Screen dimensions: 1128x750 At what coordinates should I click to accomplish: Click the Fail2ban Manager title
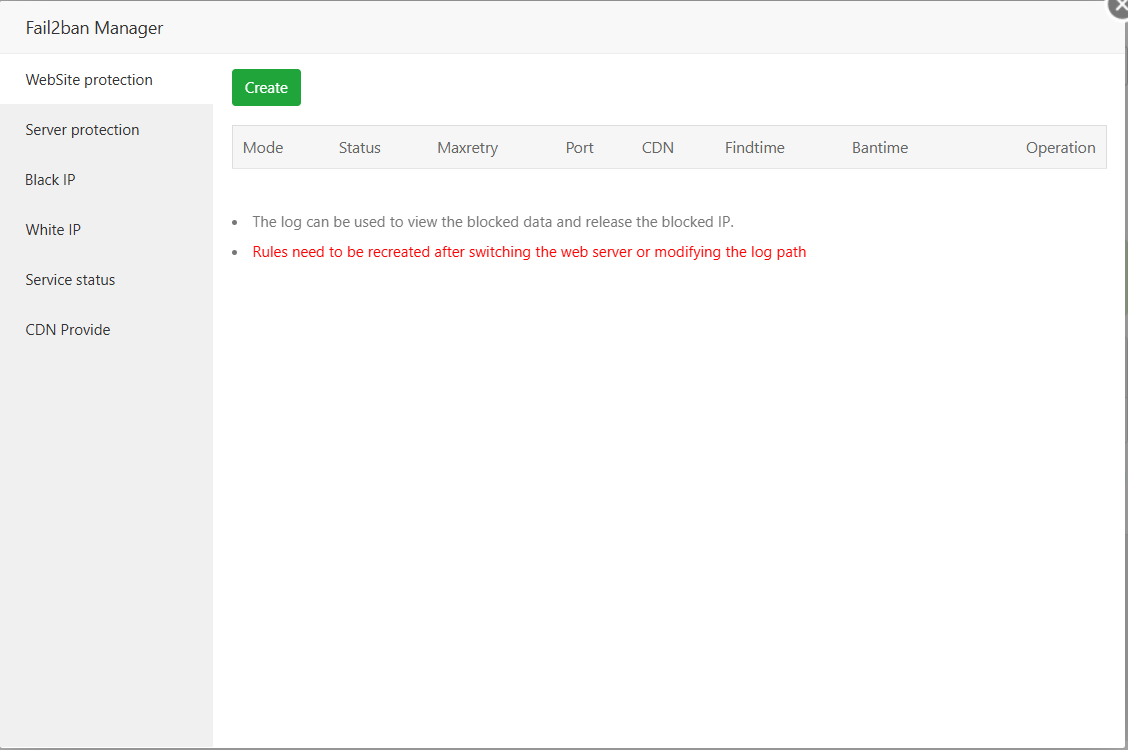click(x=94, y=27)
